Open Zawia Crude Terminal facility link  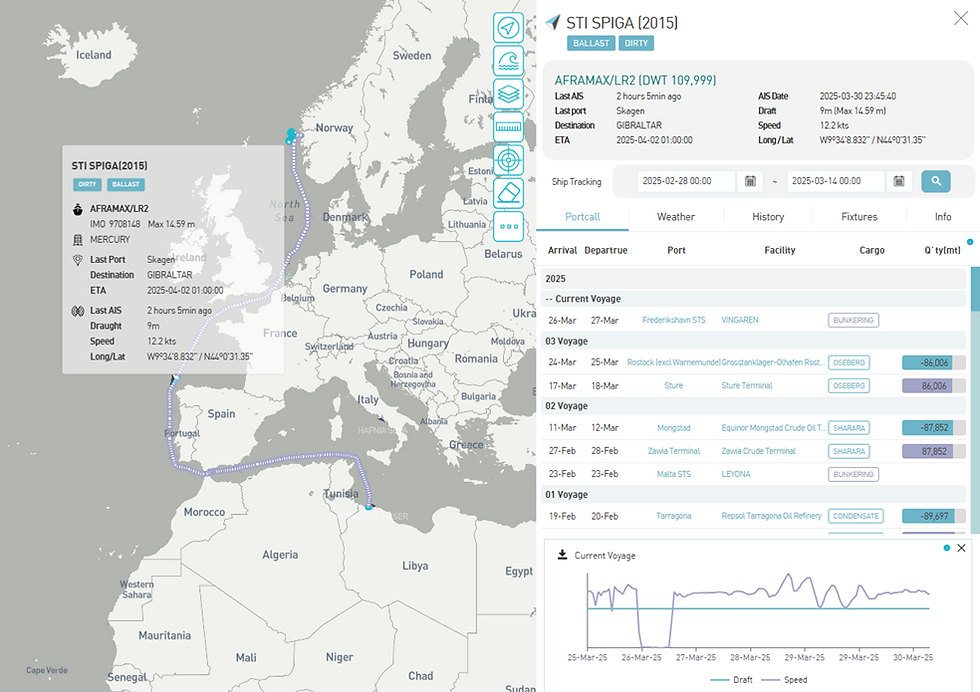pyautogui.click(x=759, y=451)
